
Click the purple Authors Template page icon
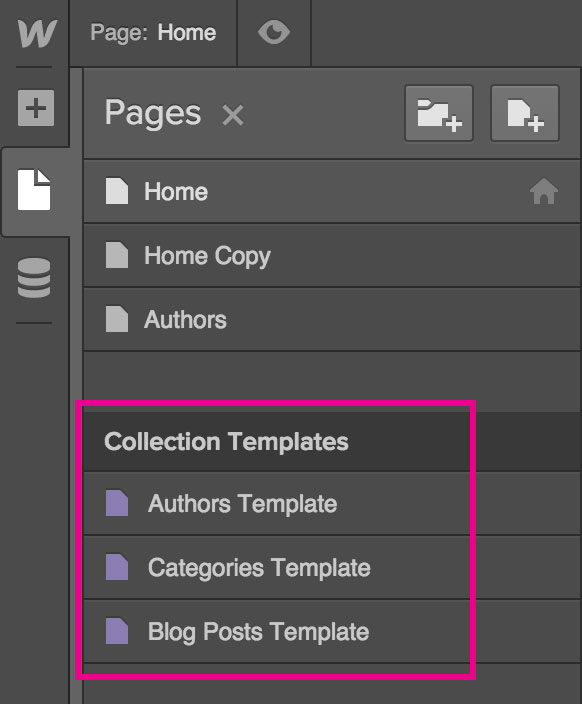coord(117,503)
